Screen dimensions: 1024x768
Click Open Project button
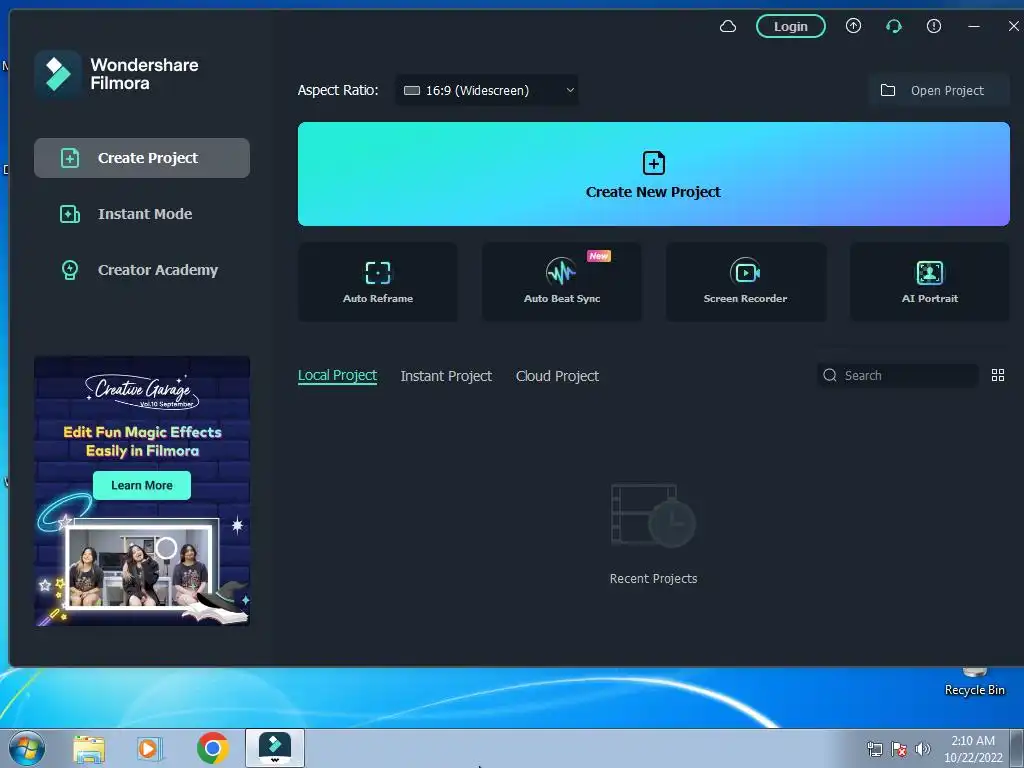(939, 90)
